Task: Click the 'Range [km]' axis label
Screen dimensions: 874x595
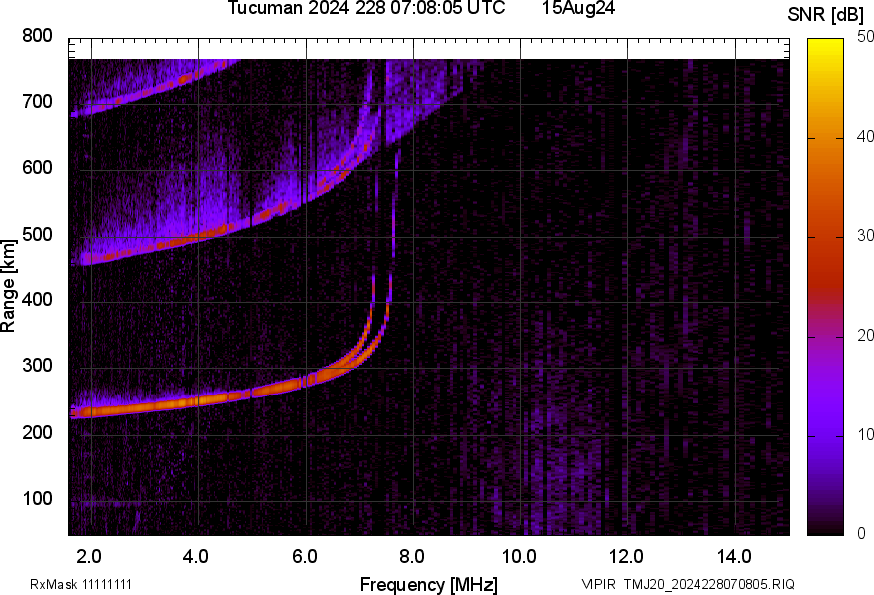Action: [8, 286]
